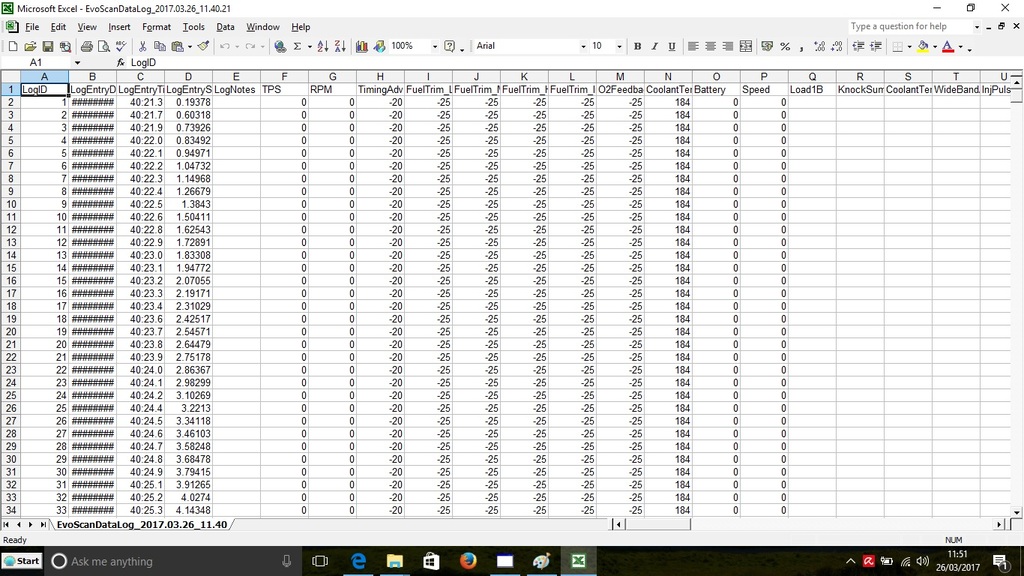Viewport: 1024px width, 576px height.
Task: Sort ascending A to Z
Action: click(323, 46)
